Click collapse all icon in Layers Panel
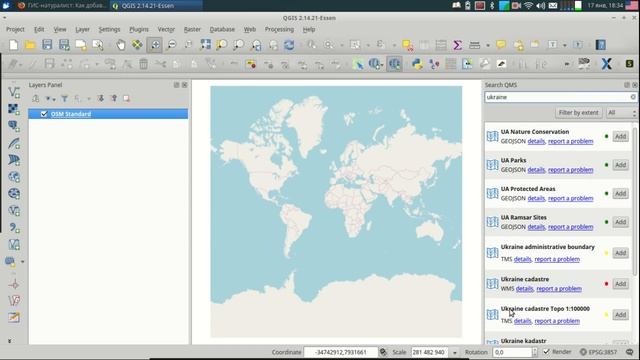The width and height of the screenshot is (640, 360). [114, 98]
